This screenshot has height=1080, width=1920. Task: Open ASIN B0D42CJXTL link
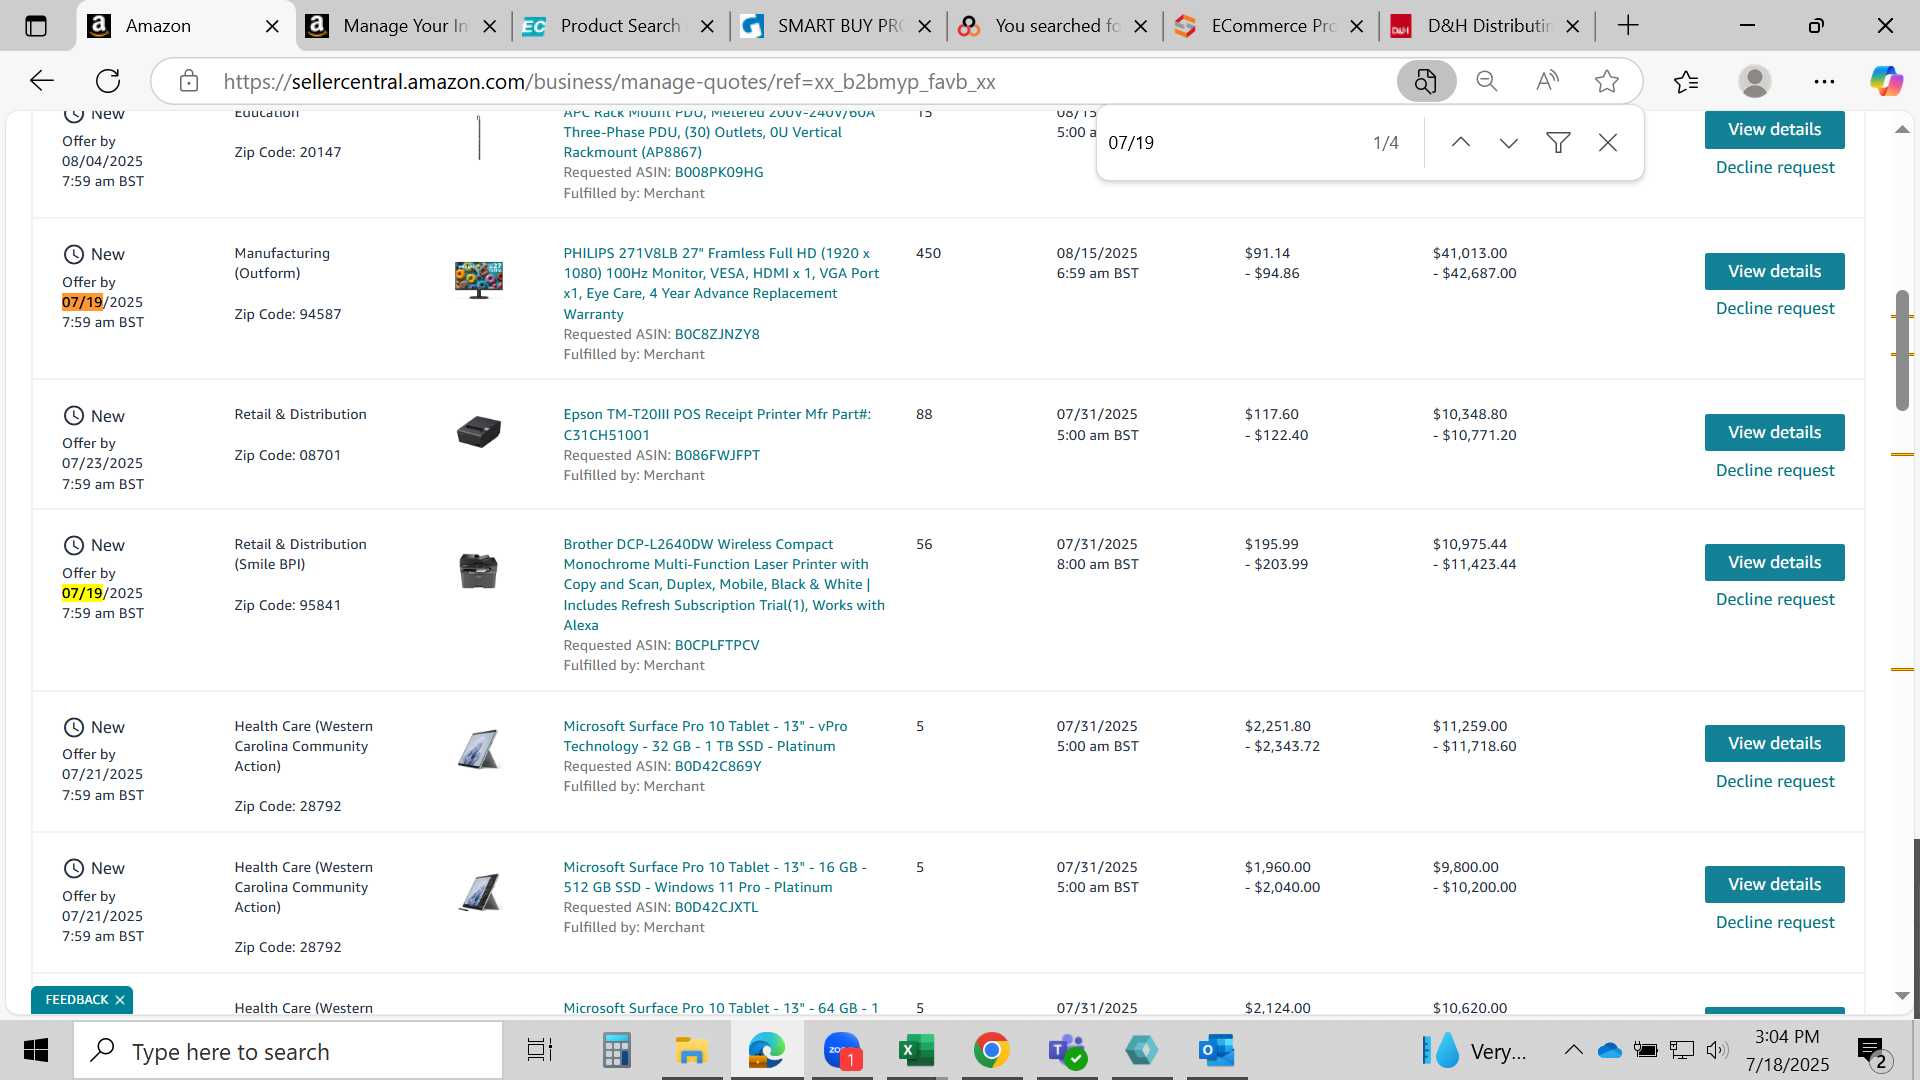716,907
